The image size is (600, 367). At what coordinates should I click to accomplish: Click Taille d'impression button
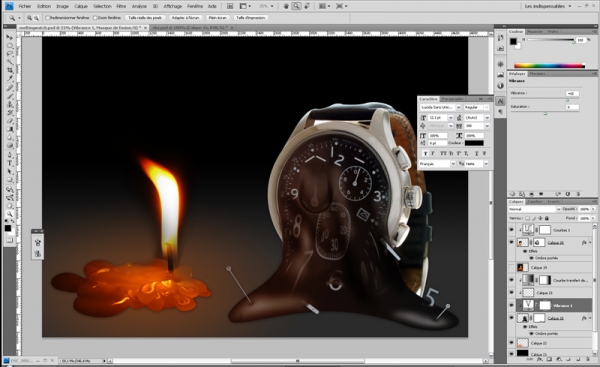click(x=250, y=18)
